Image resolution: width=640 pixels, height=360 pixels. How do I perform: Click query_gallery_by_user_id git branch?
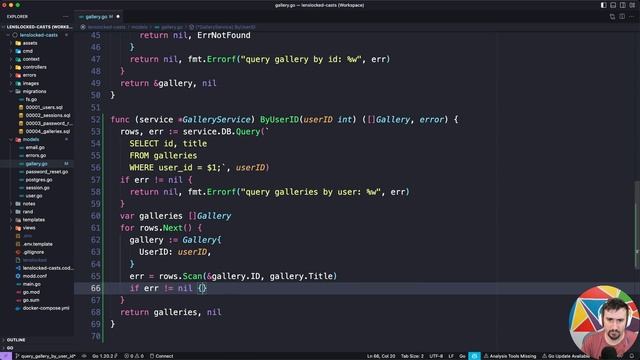click(45, 356)
